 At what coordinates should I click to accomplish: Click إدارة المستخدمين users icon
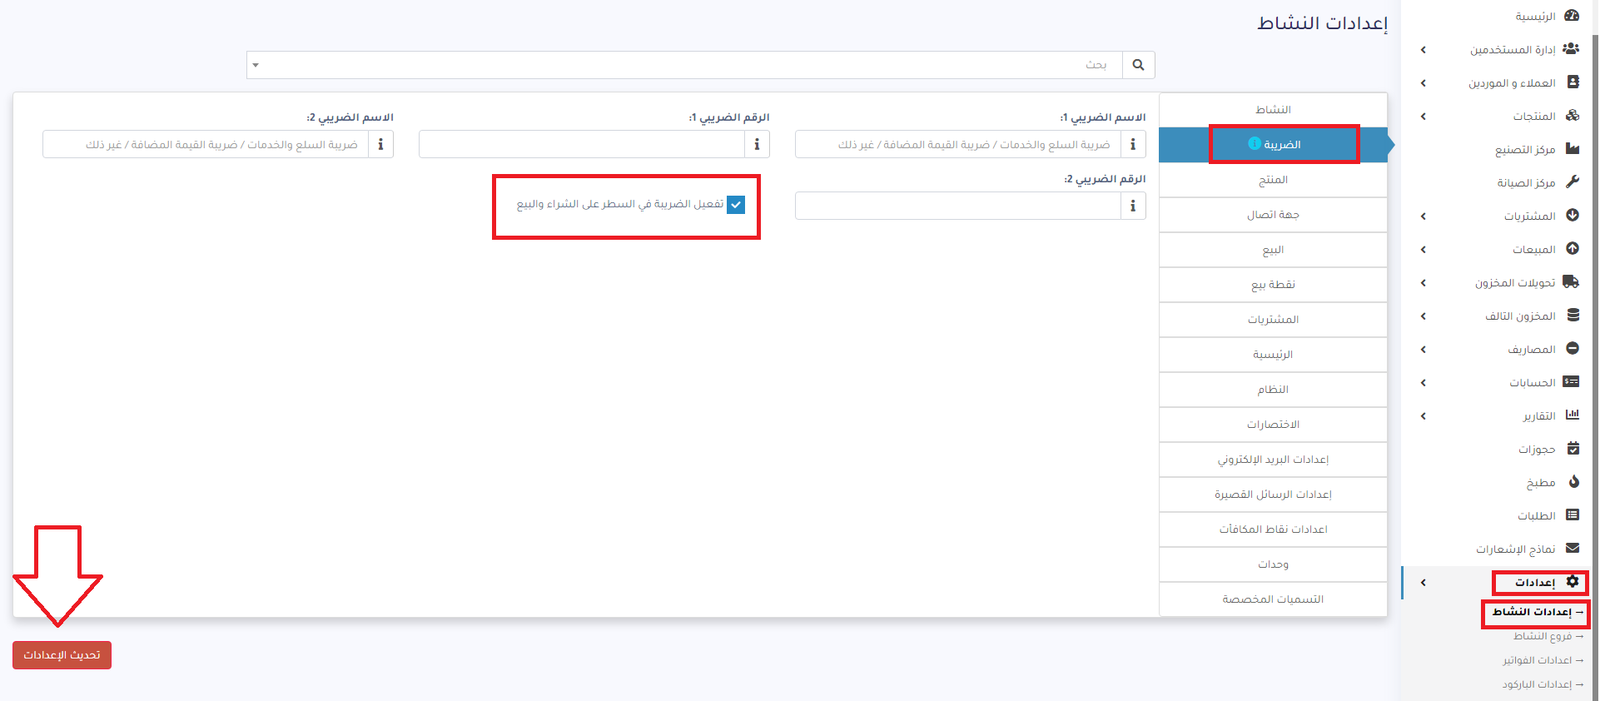tap(1571, 49)
